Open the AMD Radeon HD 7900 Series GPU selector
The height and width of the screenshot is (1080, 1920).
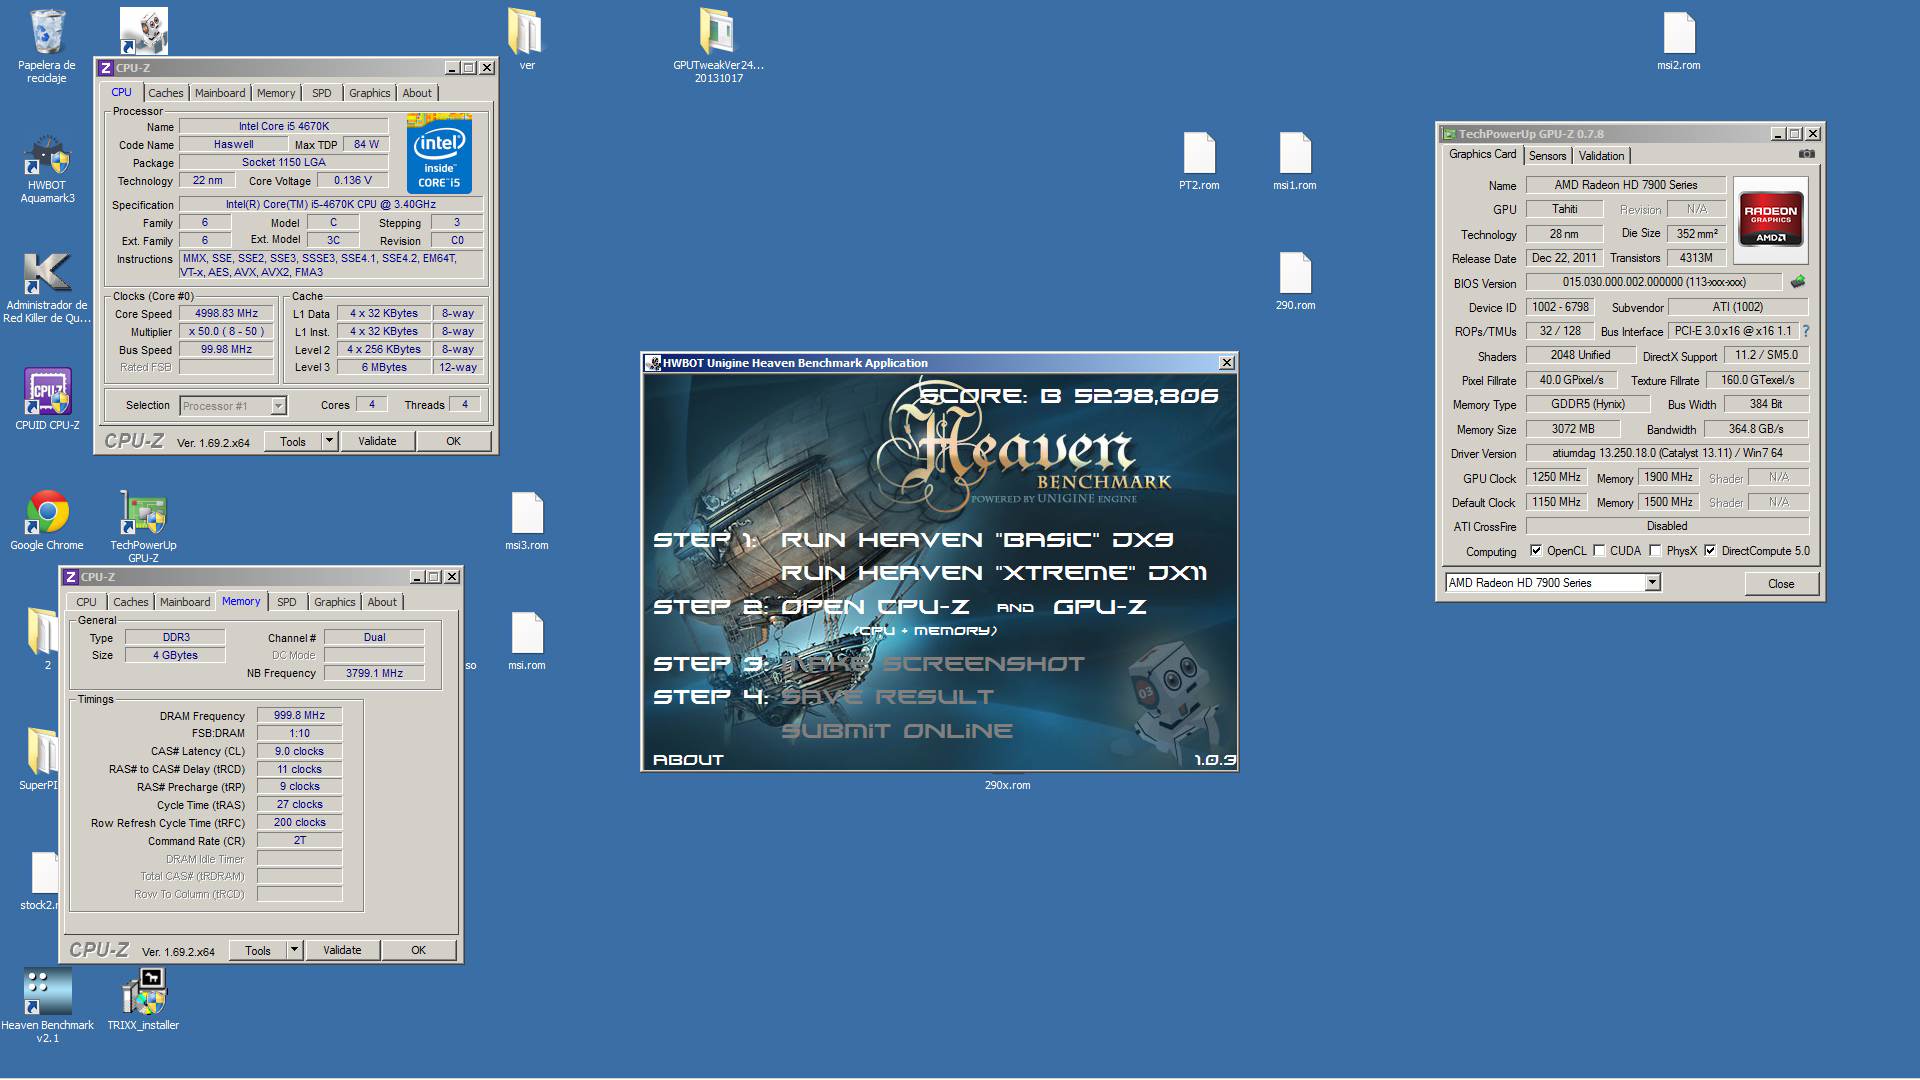[x=1552, y=583]
